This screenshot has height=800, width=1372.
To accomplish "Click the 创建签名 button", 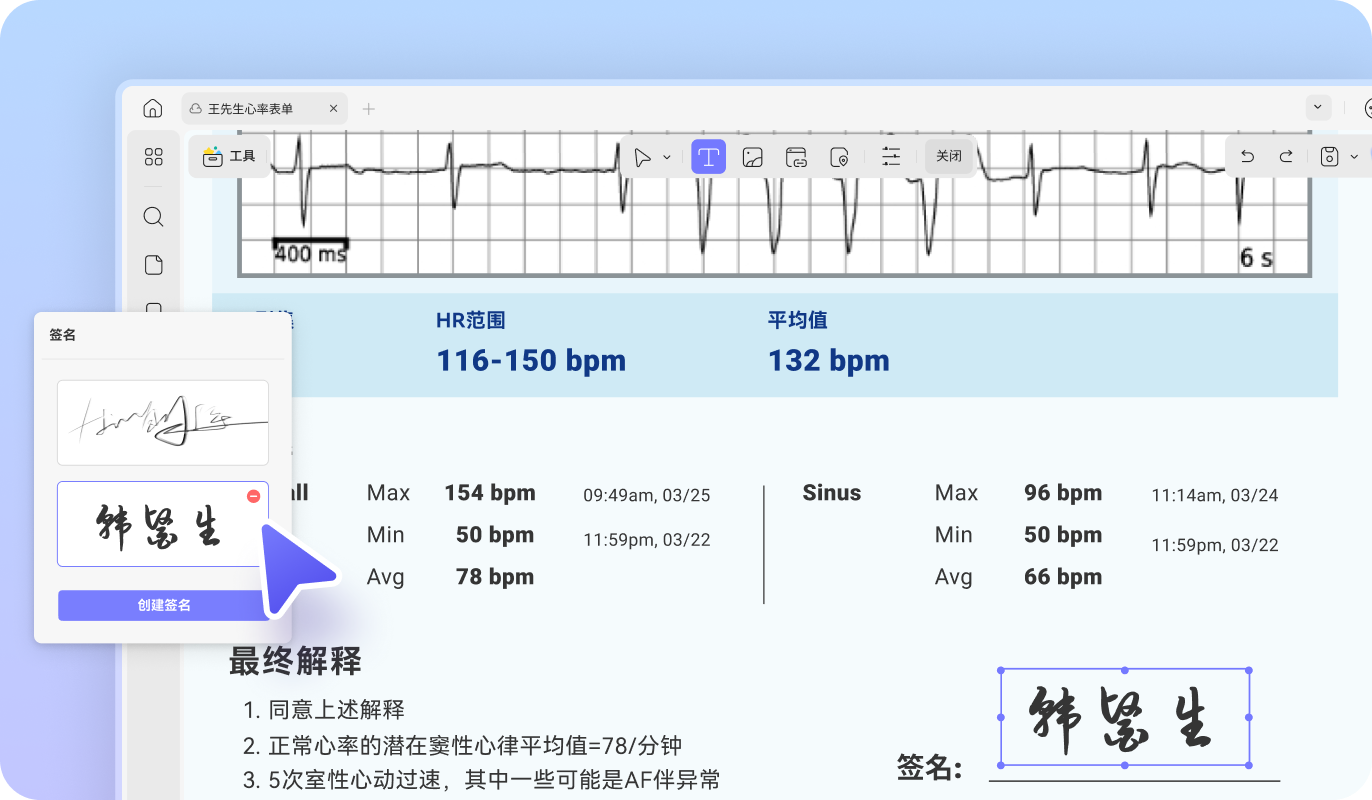I will pos(164,605).
